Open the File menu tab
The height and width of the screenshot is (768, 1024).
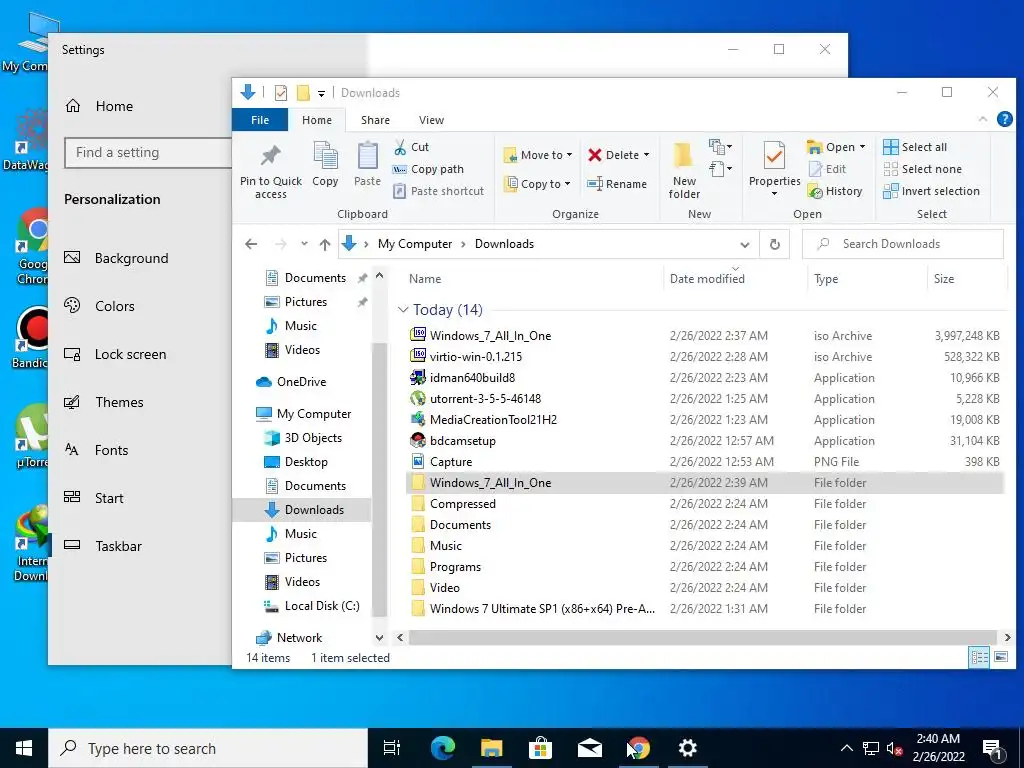(260, 120)
